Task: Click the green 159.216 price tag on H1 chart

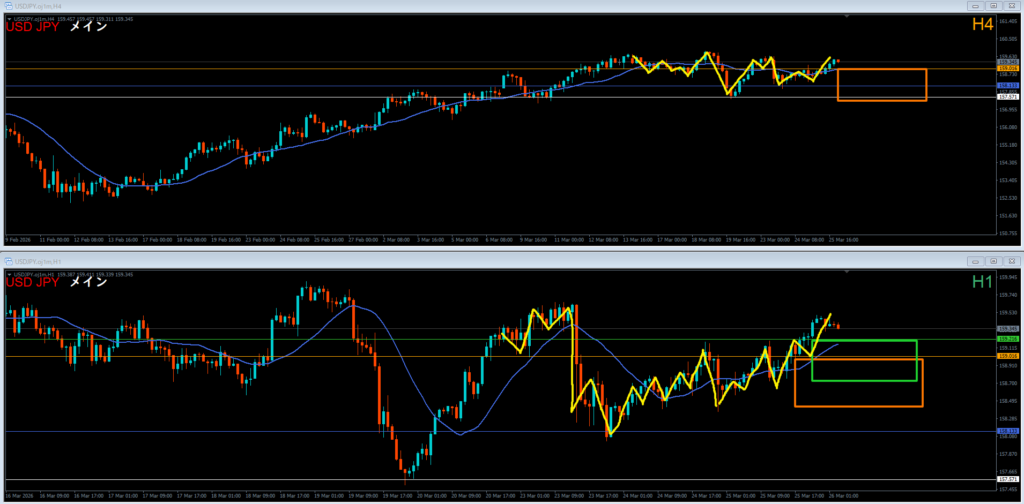Action: (x=1007, y=340)
